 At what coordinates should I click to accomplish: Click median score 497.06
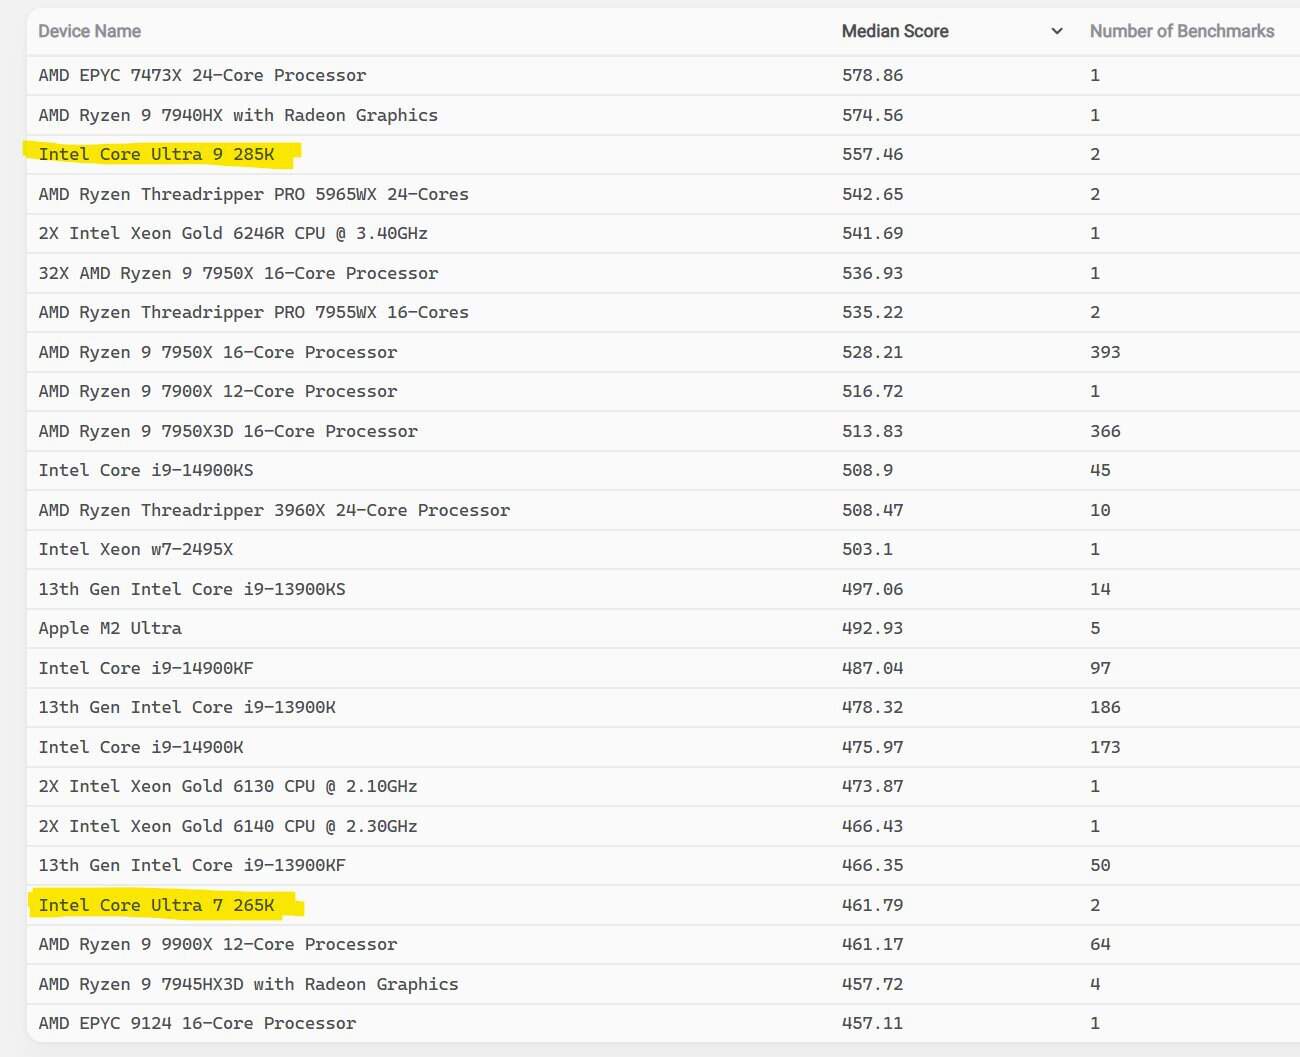pyautogui.click(x=872, y=589)
